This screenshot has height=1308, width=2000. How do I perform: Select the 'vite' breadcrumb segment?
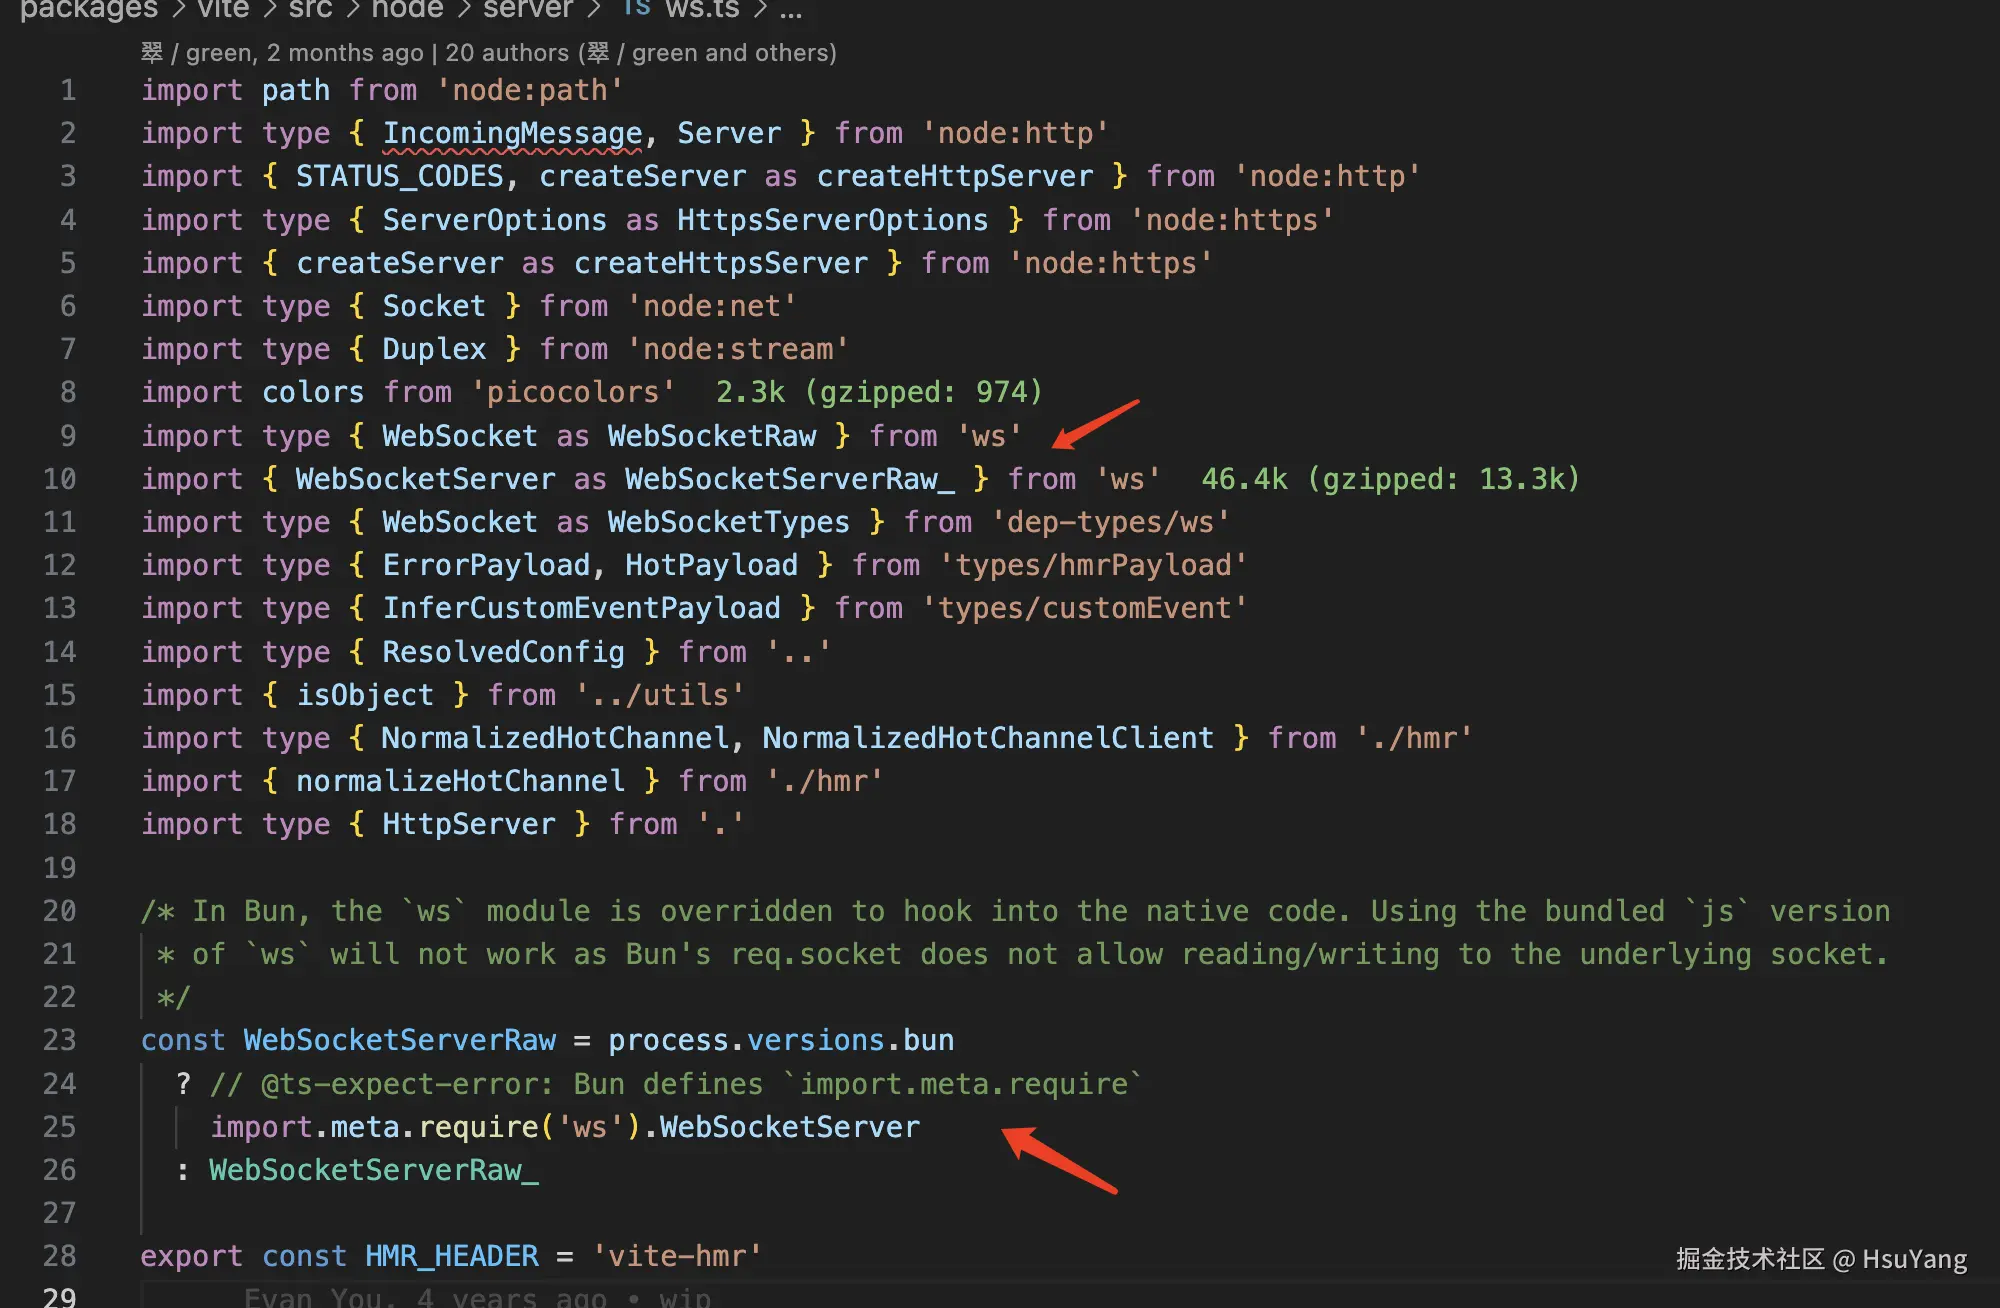(223, 9)
